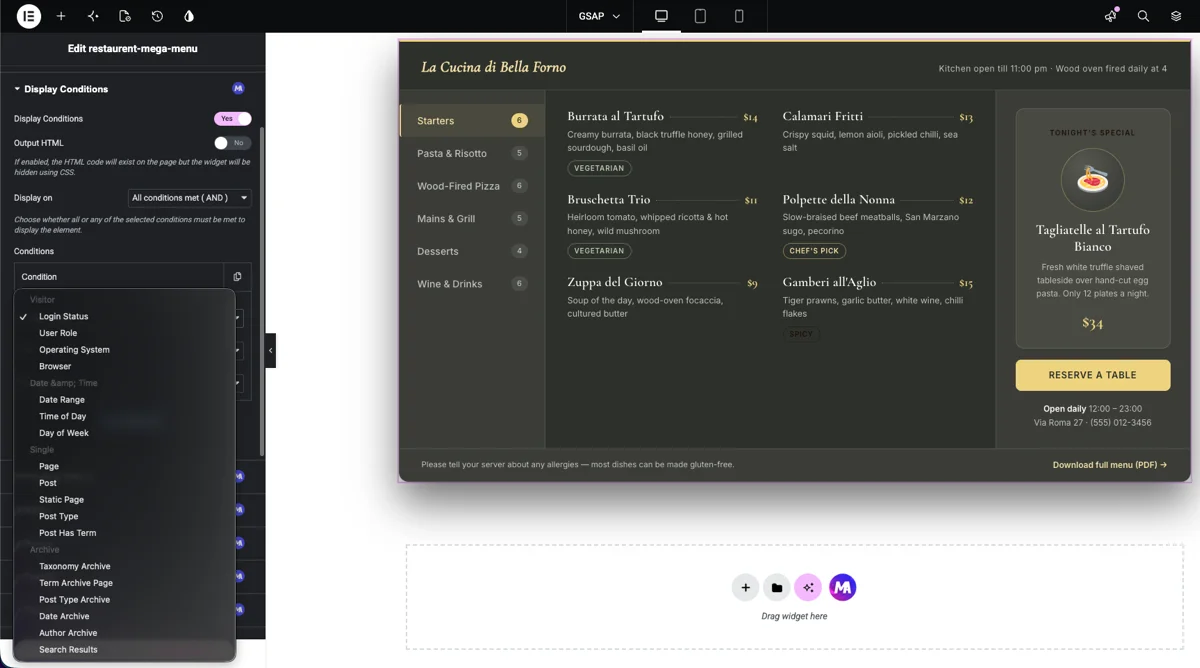
Task: Click the purple badge beside Display Conditions heading
Action: pos(238,89)
